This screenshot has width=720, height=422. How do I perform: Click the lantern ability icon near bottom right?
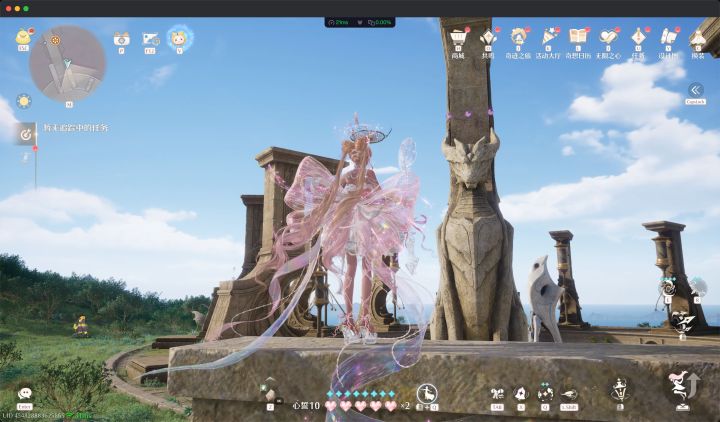pyautogui.click(x=620, y=390)
